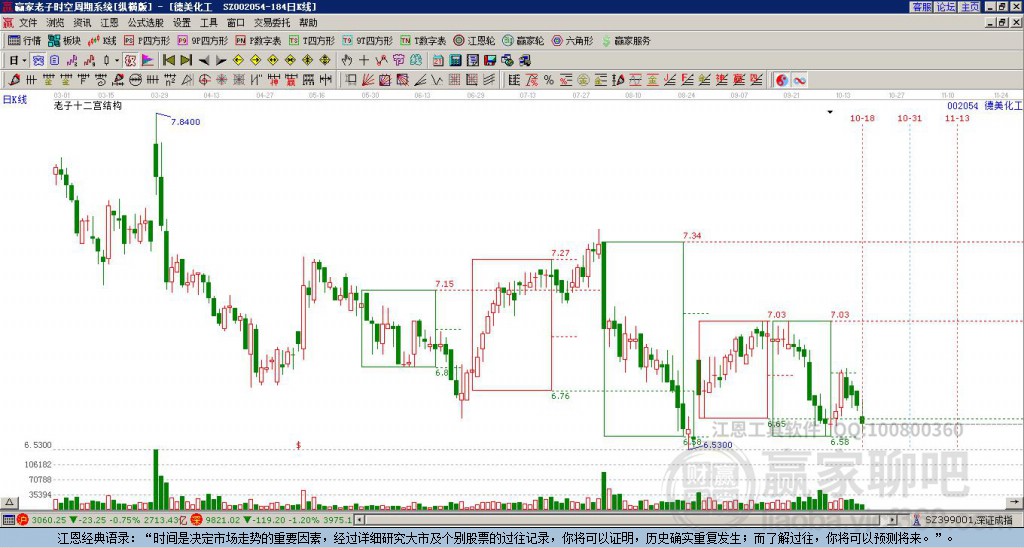Open the T数字表 tool
The image size is (1024, 548).
[423, 40]
